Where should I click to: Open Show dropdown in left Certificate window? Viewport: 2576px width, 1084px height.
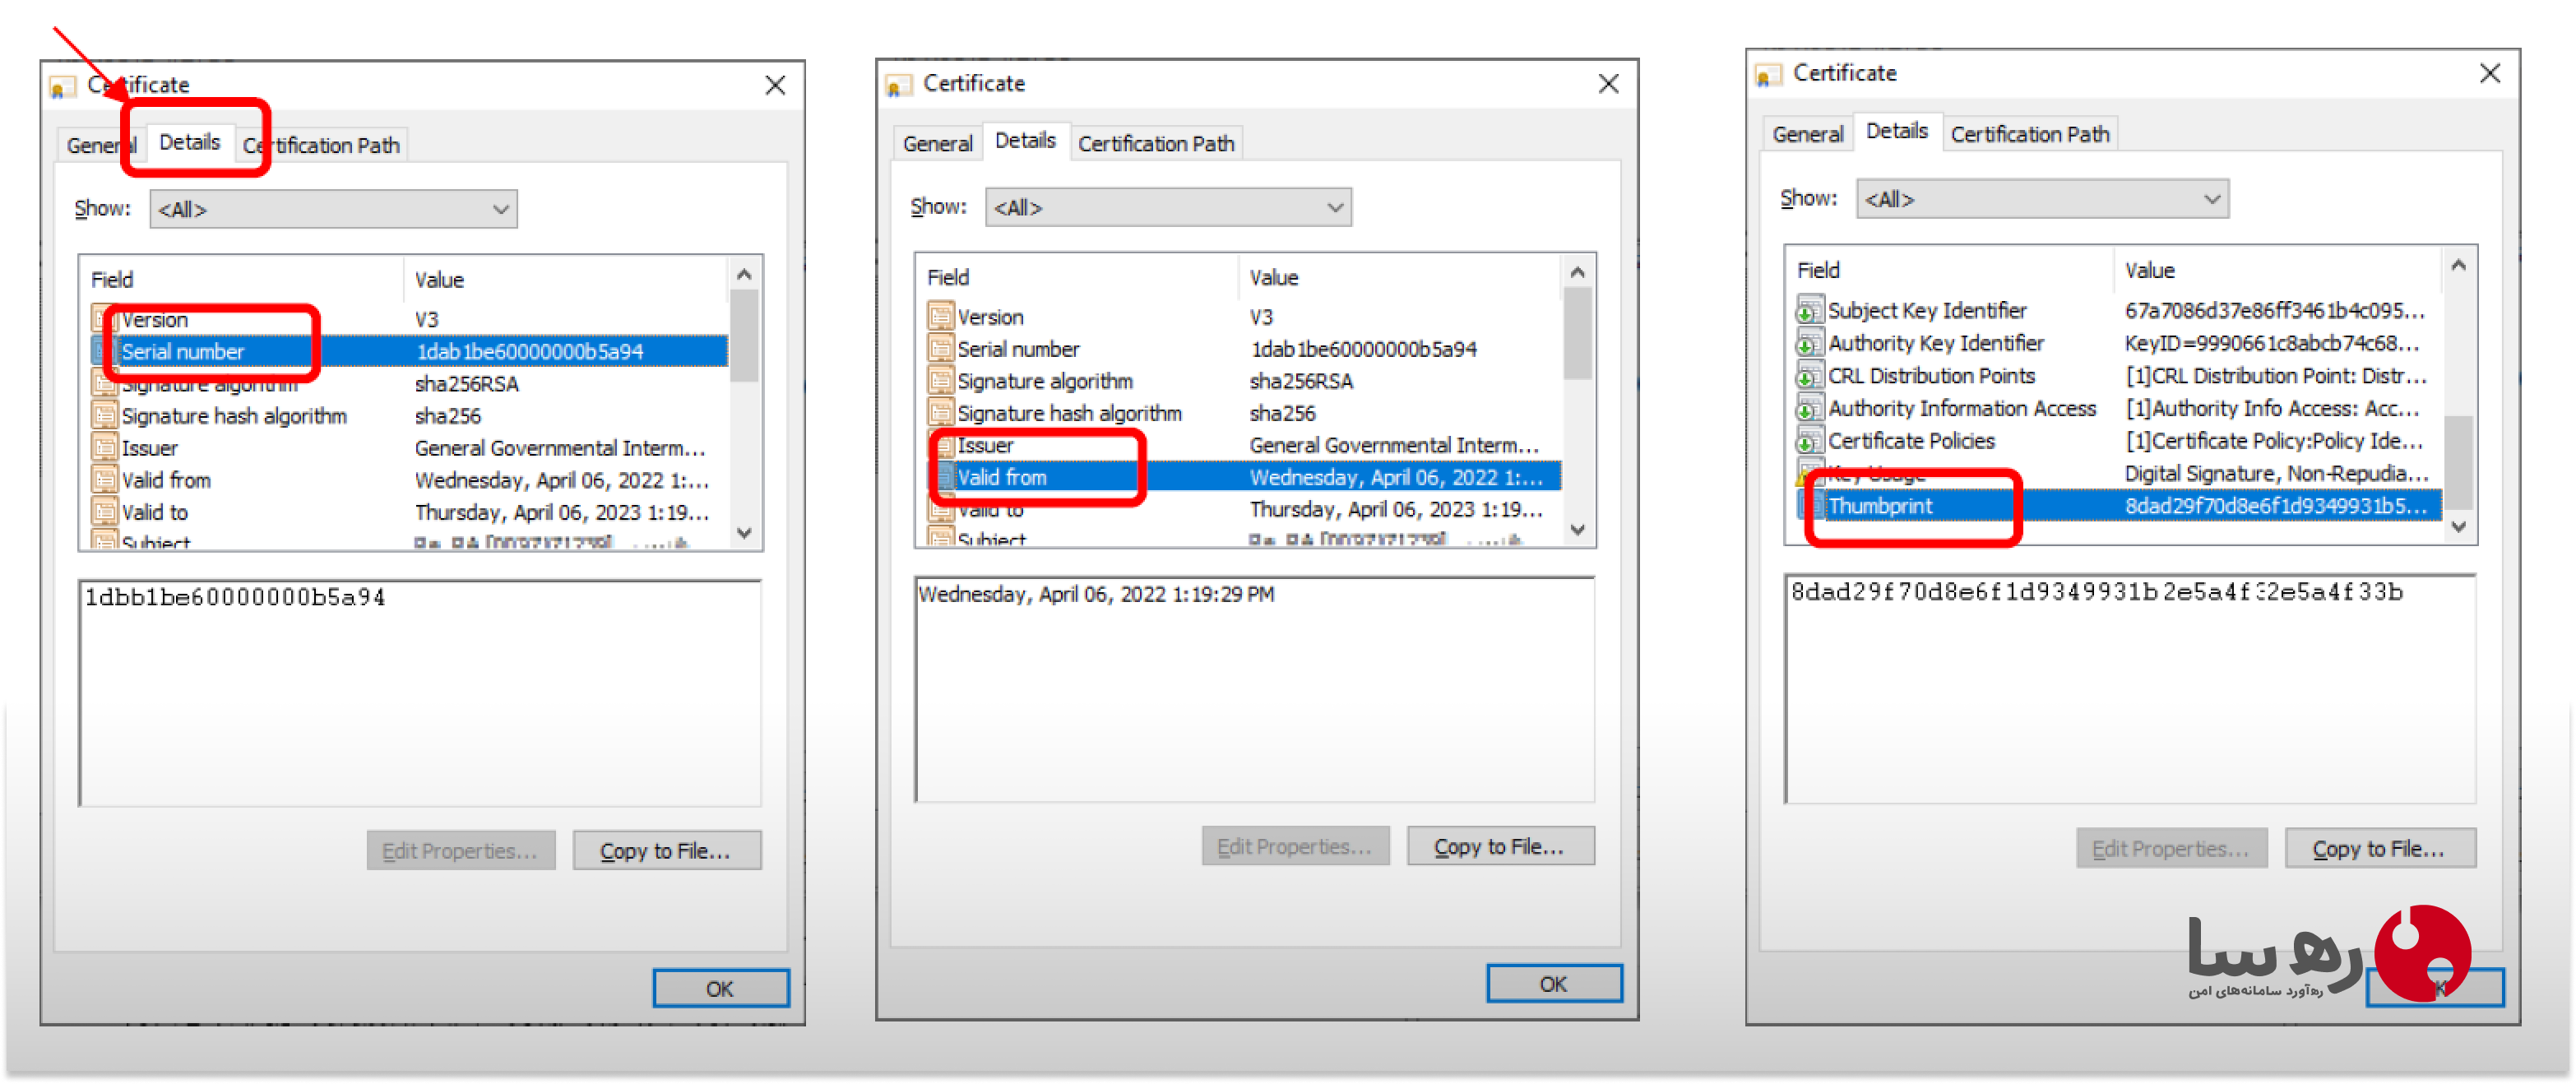(x=333, y=209)
